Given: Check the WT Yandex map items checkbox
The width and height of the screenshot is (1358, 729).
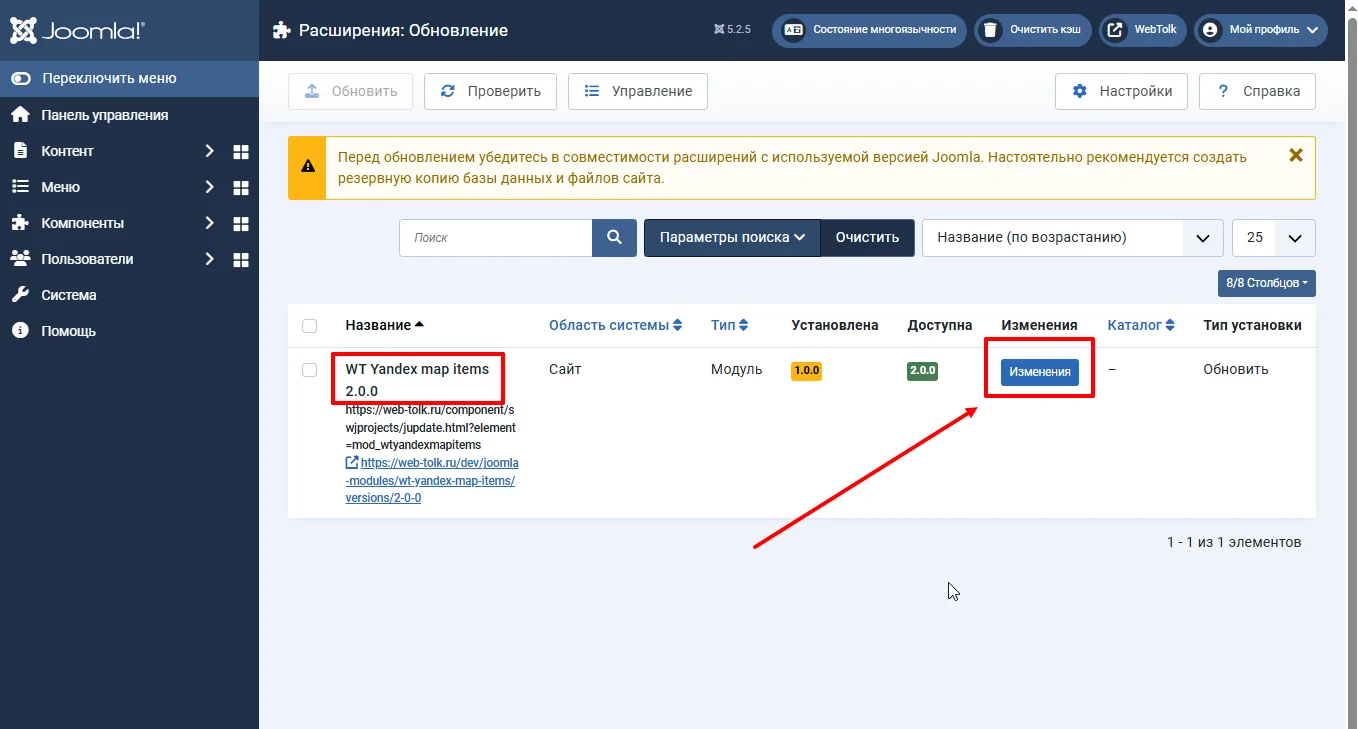Looking at the screenshot, I should tap(310, 370).
